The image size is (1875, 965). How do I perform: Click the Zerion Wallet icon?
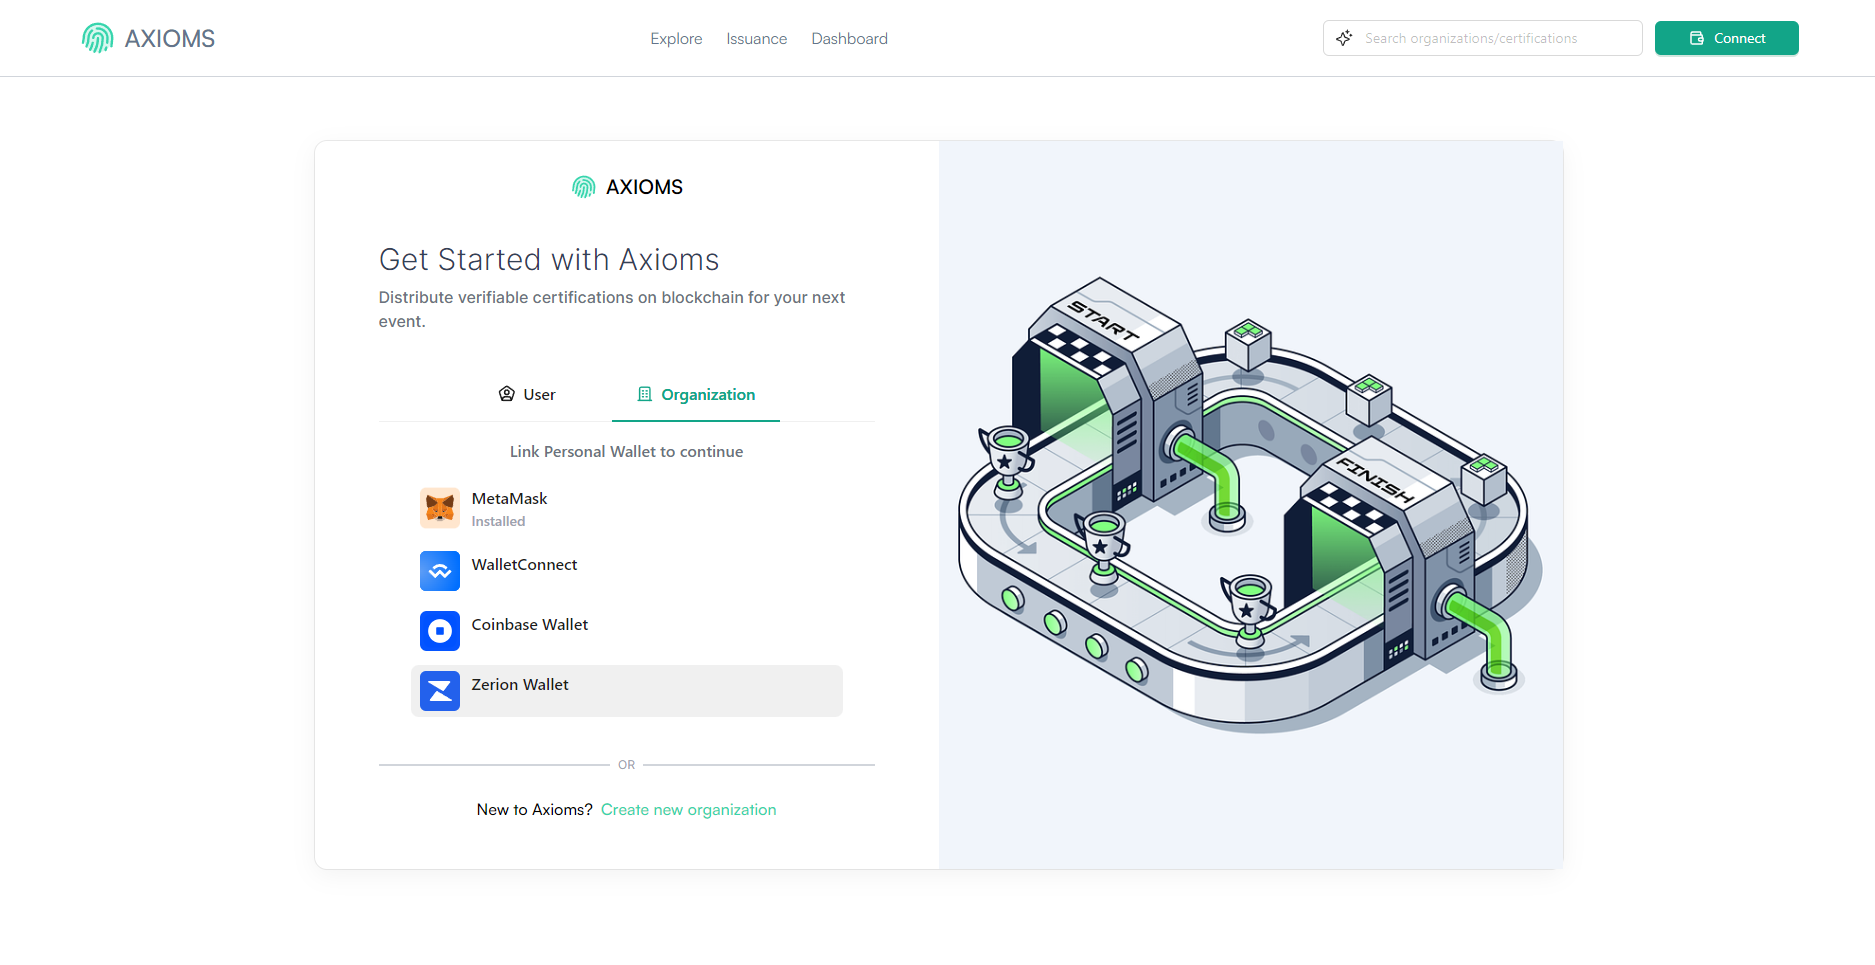[x=440, y=691]
